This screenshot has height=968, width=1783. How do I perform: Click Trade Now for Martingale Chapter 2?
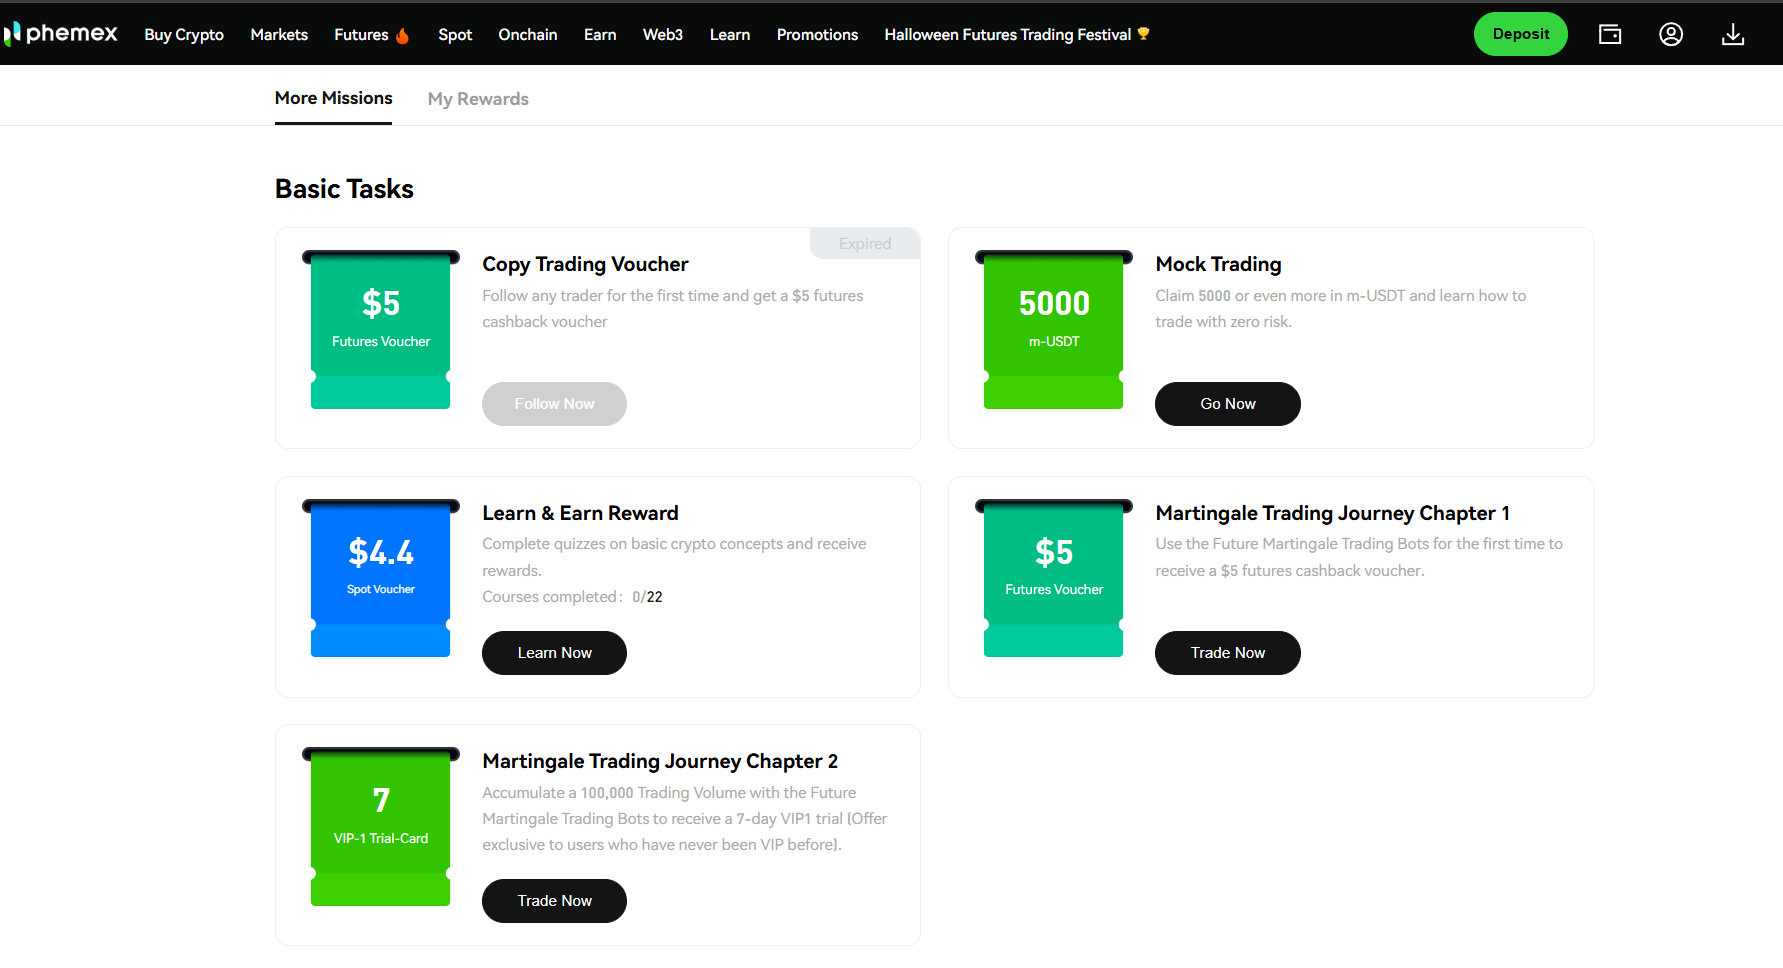(x=554, y=901)
